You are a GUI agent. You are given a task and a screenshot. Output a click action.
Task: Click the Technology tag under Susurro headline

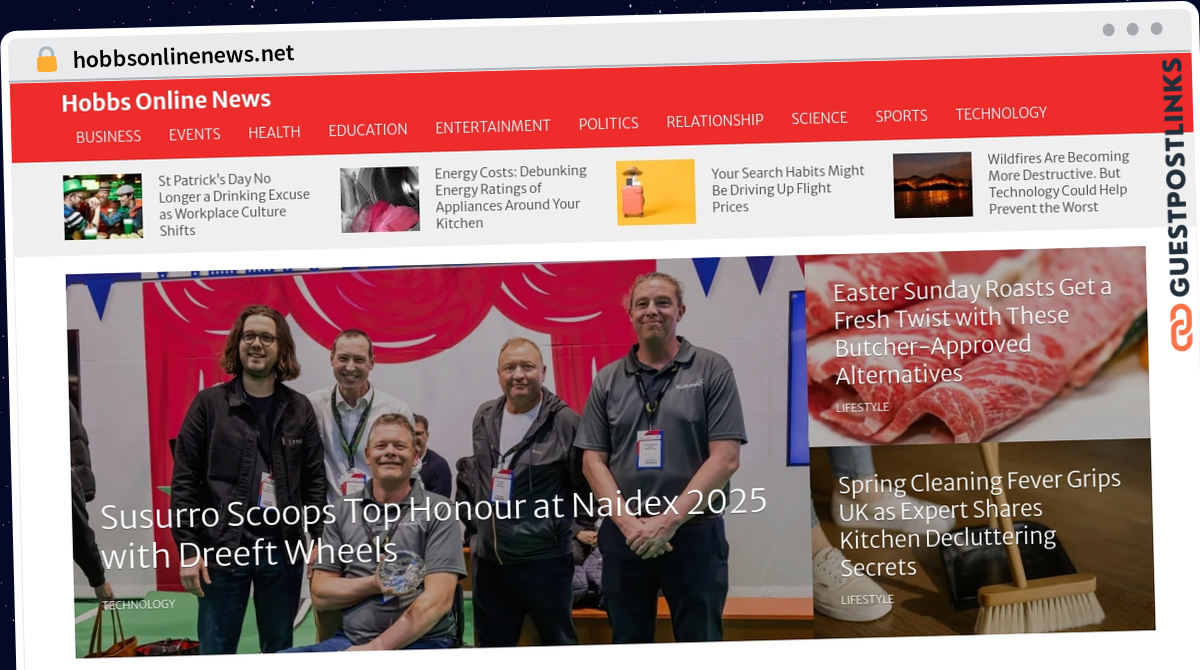pos(138,604)
